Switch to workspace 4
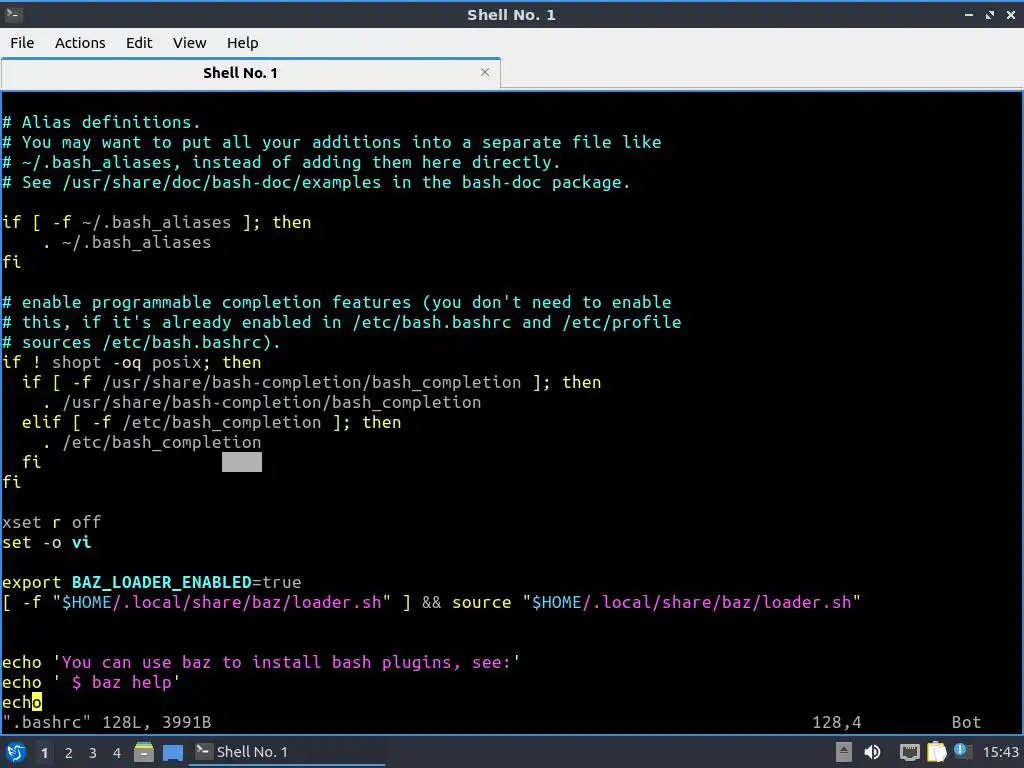 click(x=117, y=753)
